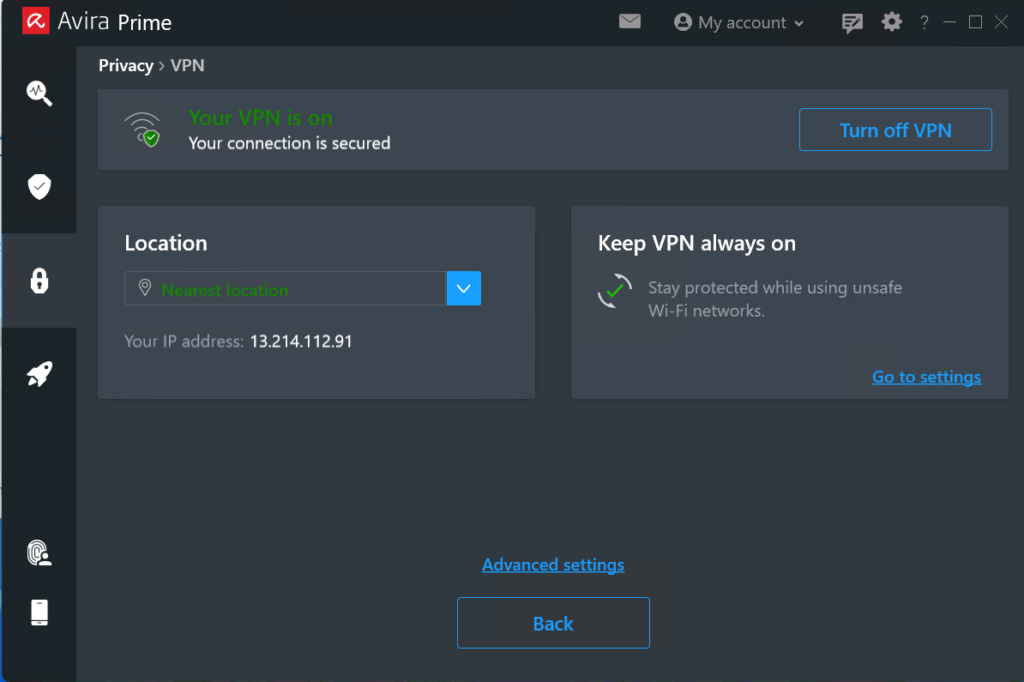The height and width of the screenshot is (682, 1024).
Task: Click the question mark help icon
Action: click(924, 22)
